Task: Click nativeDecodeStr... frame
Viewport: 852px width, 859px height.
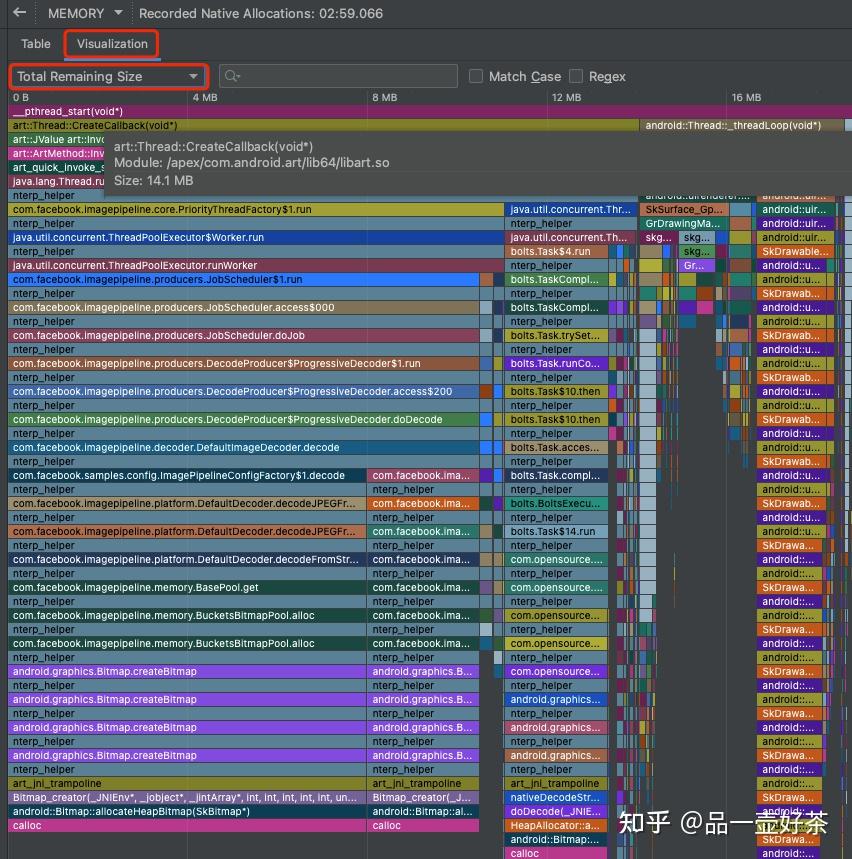Action: 556,798
